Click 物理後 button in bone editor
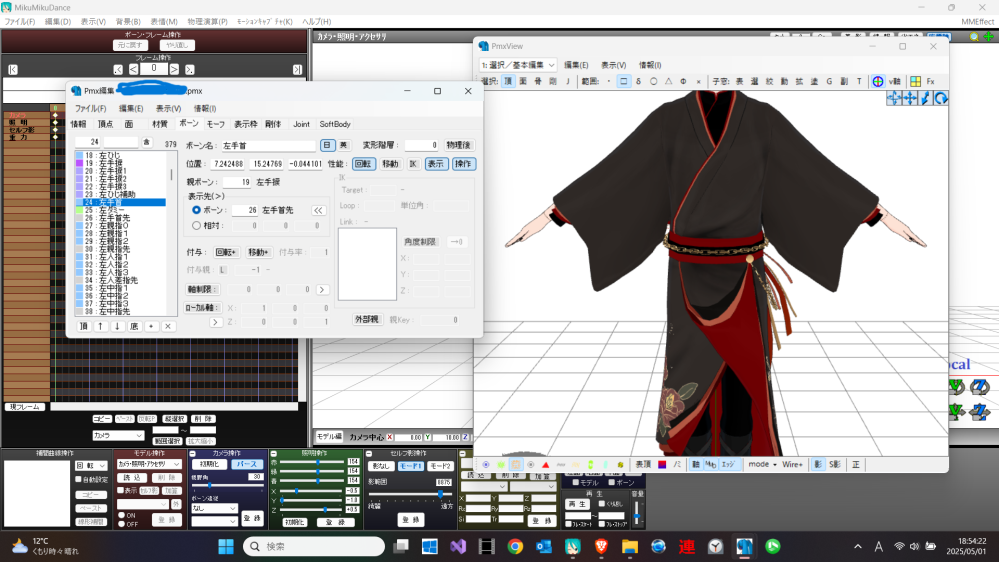The width and height of the screenshot is (999, 562). point(458,145)
